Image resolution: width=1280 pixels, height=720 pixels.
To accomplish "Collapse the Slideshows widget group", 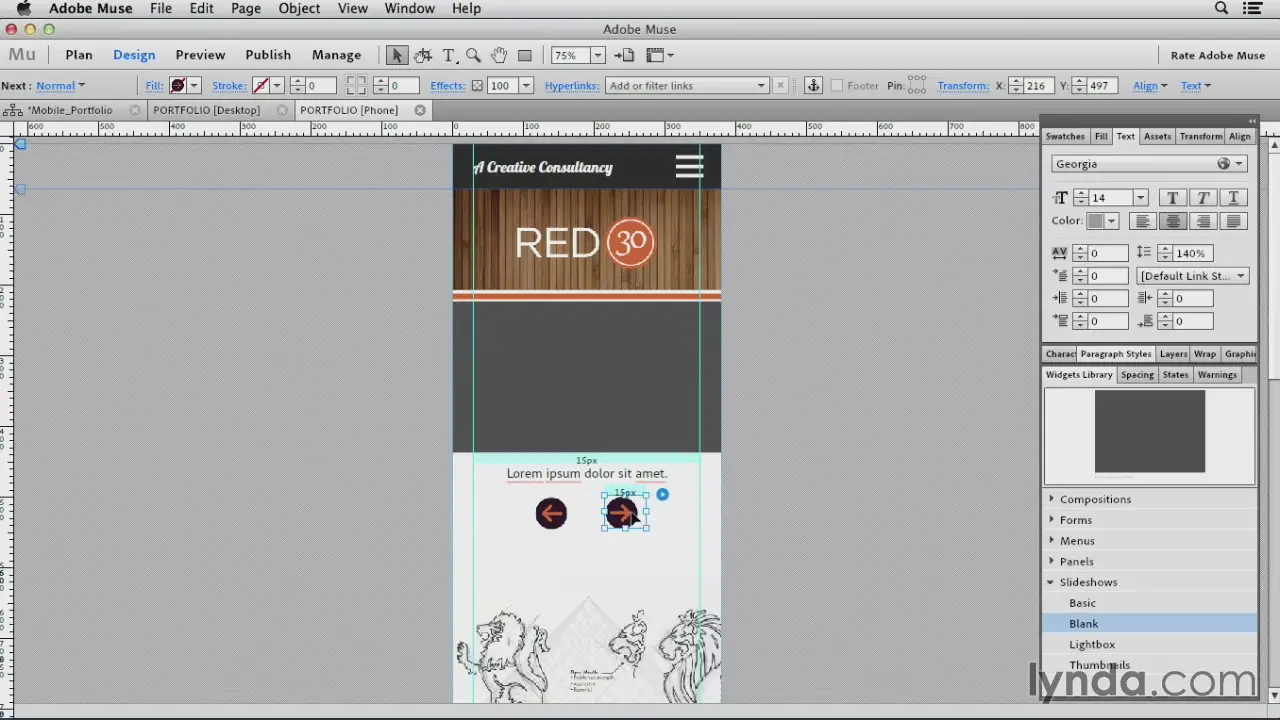I will [x=1051, y=582].
